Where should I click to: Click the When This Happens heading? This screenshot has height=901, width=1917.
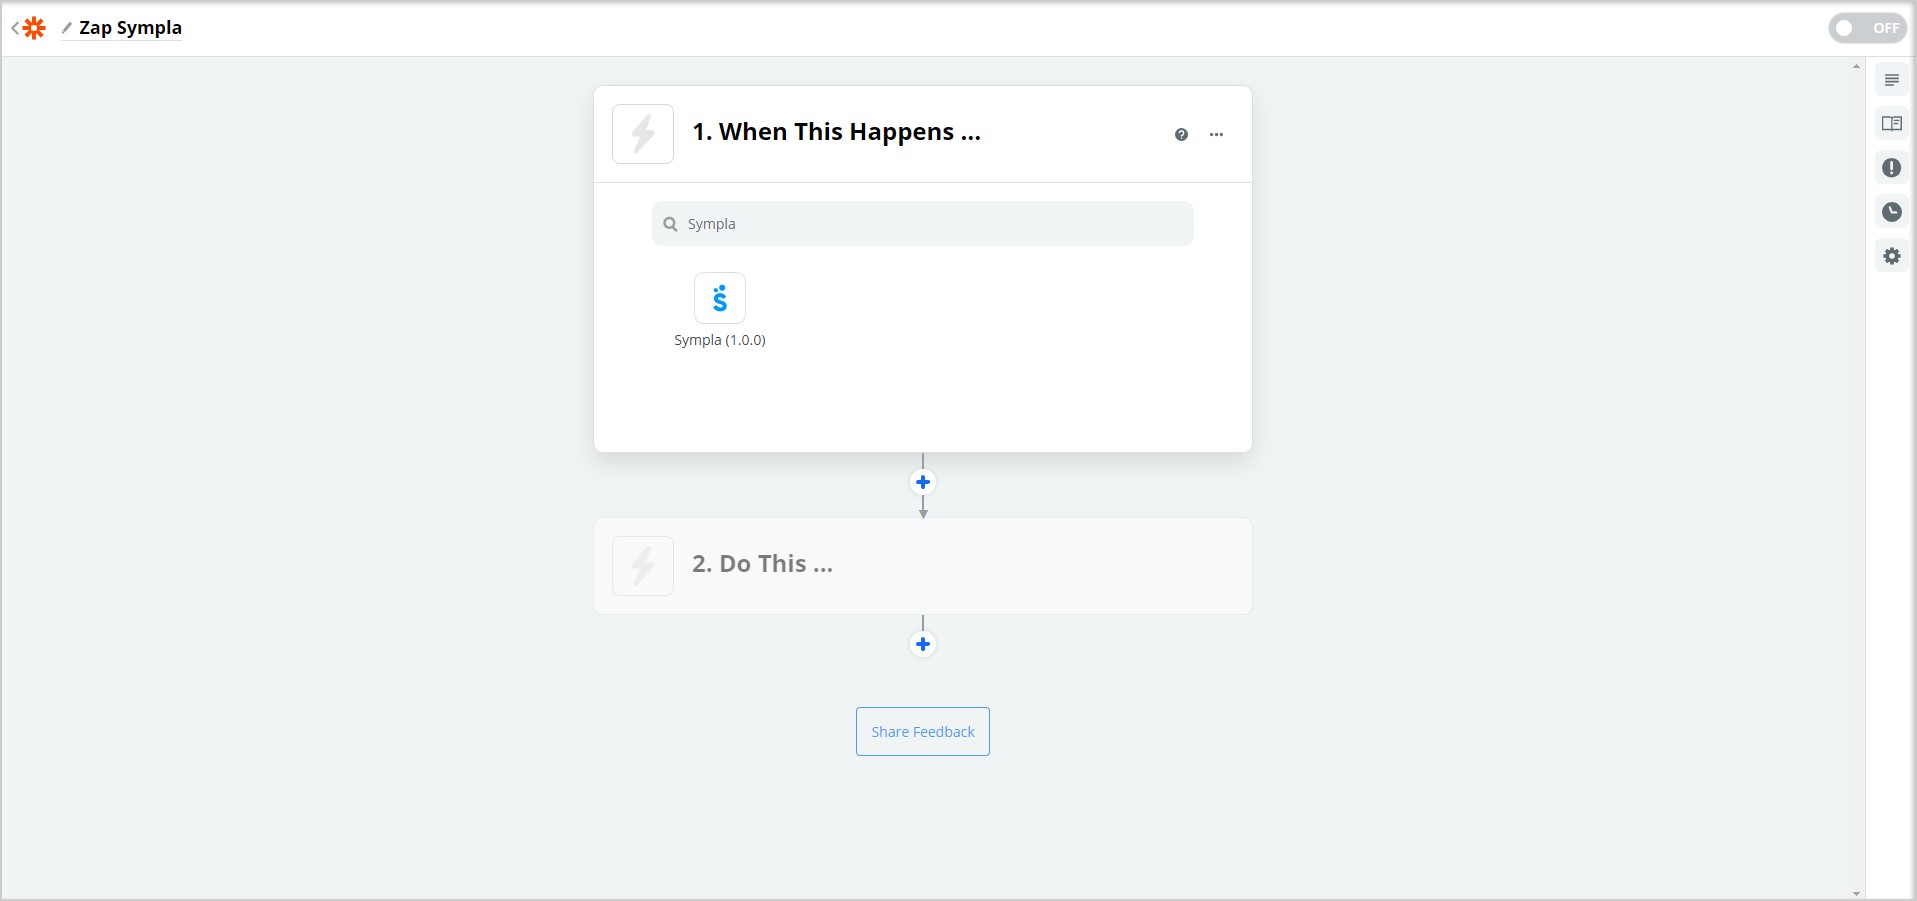[836, 132]
